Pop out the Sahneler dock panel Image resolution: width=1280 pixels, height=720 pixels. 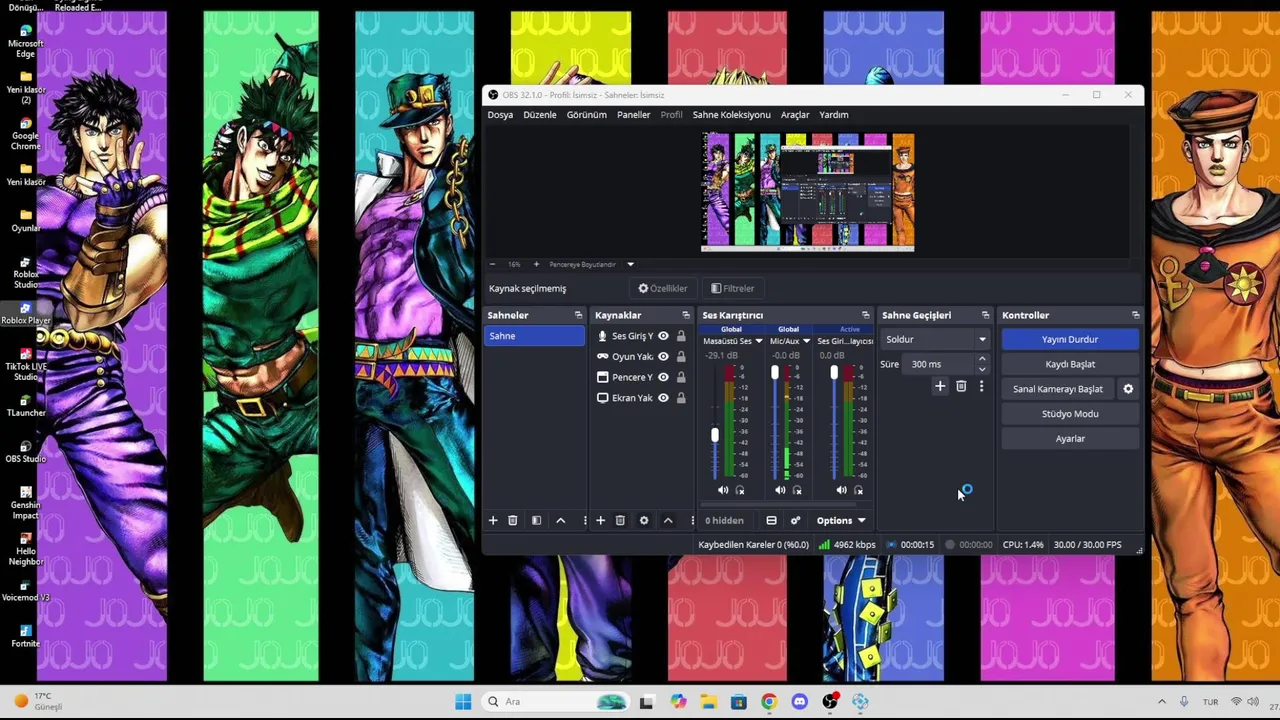point(578,315)
